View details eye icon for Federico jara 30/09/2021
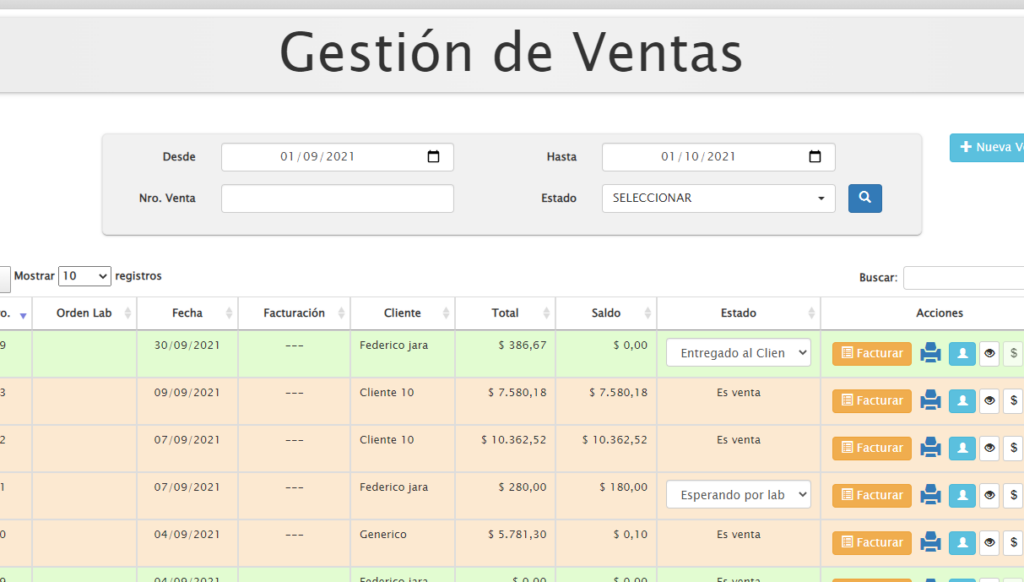 coord(989,353)
